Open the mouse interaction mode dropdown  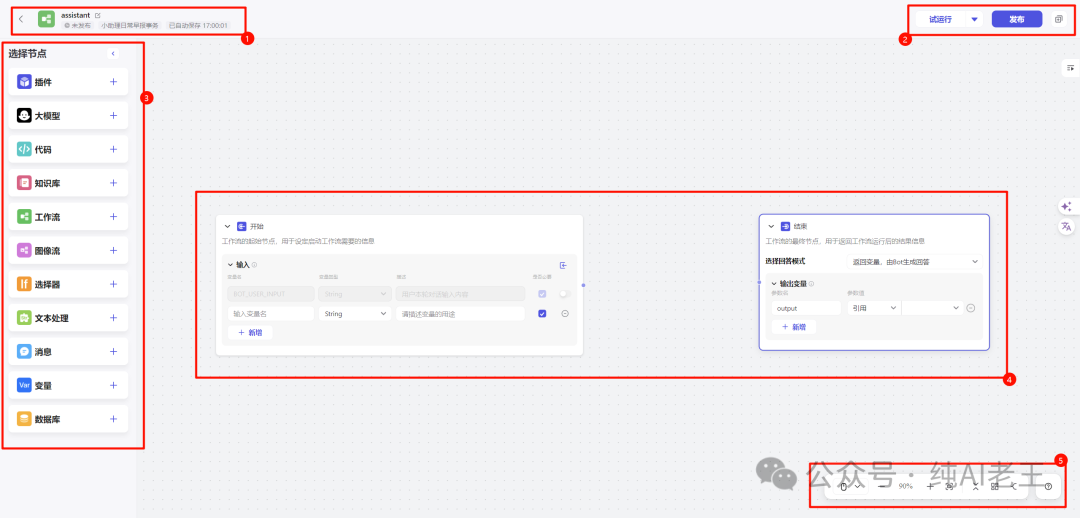[850, 486]
